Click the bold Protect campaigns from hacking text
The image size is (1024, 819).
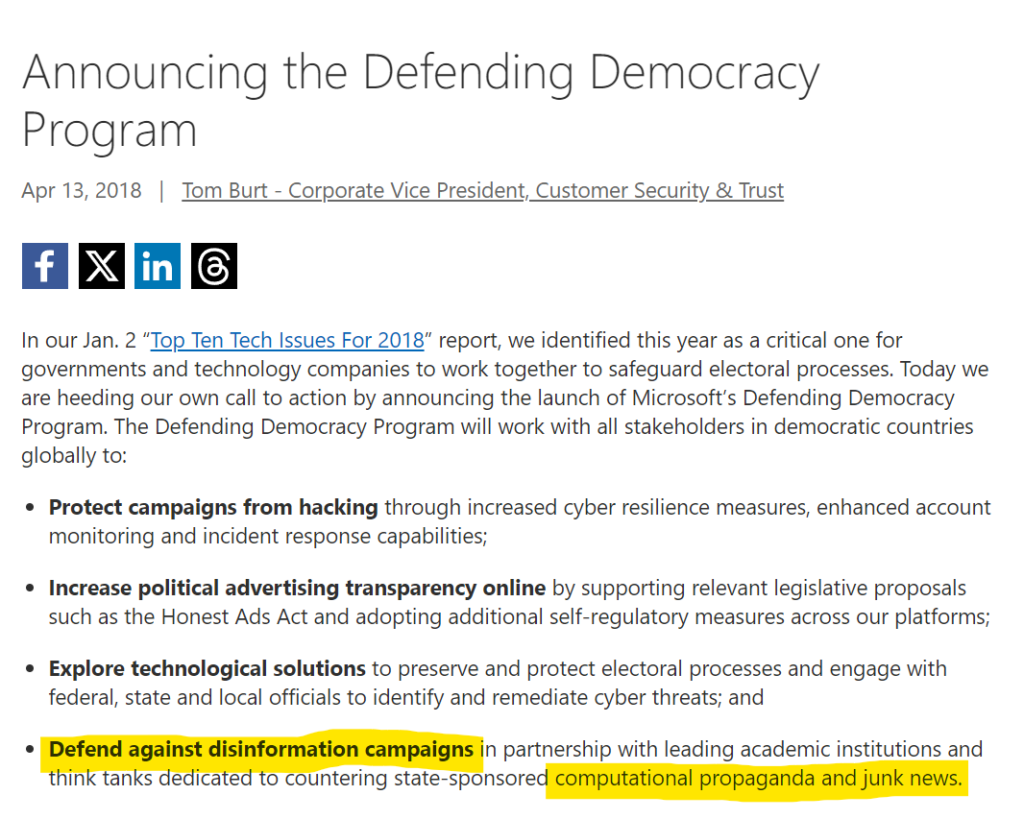tap(214, 507)
